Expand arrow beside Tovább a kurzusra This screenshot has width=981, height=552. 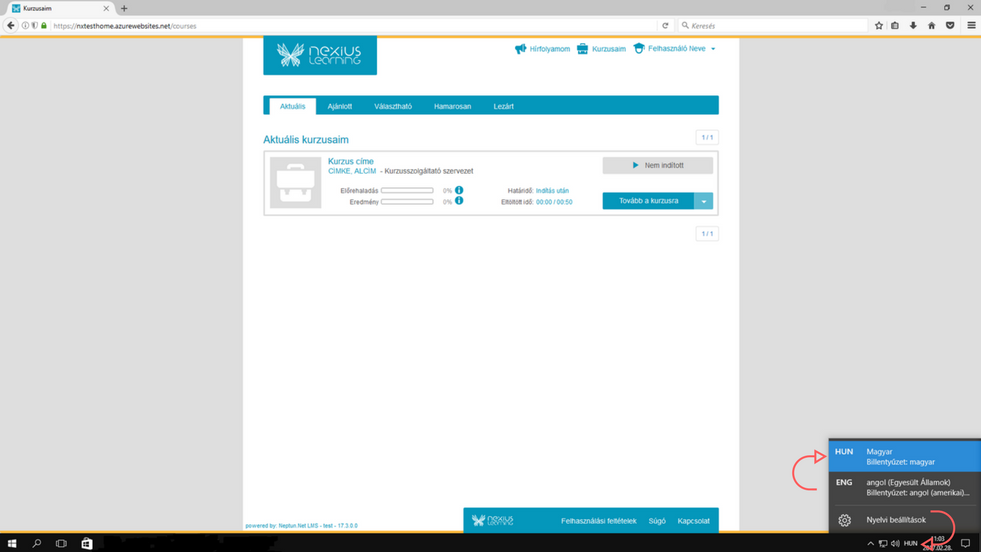[x=704, y=201]
